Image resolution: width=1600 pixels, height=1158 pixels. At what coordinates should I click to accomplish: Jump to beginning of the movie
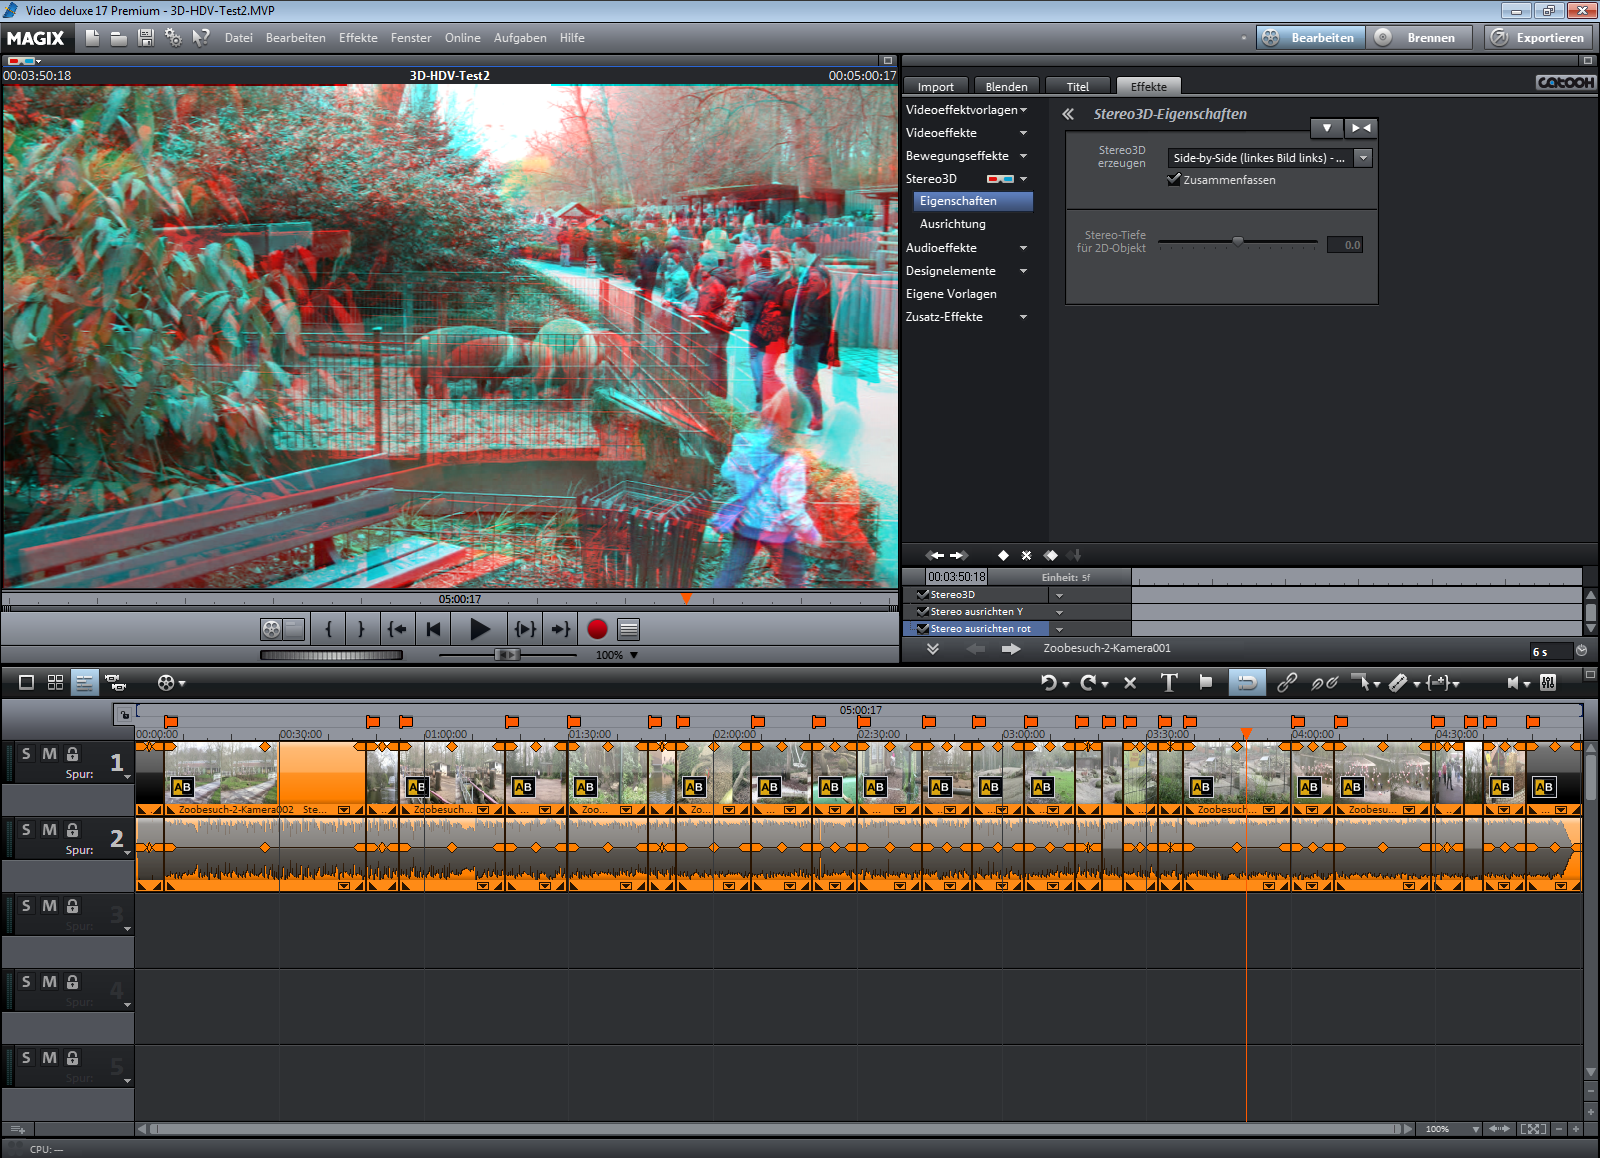(433, 629)
